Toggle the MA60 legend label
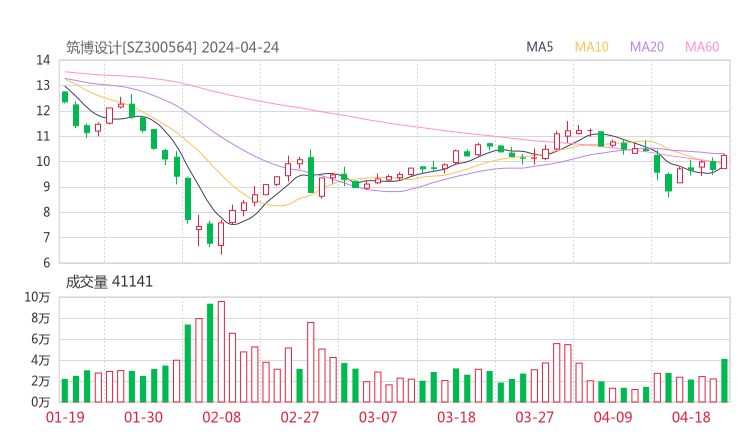This screenshot has width=740, height=440. tap(702, 47)
